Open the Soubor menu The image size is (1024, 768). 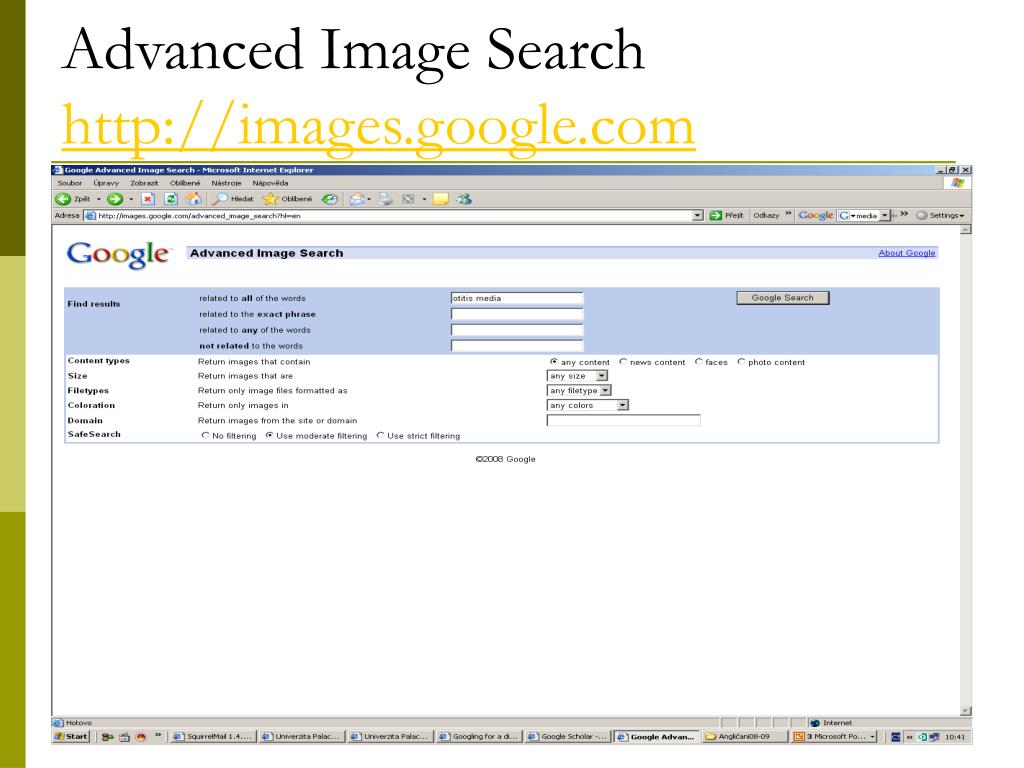(x=69, y=183)
